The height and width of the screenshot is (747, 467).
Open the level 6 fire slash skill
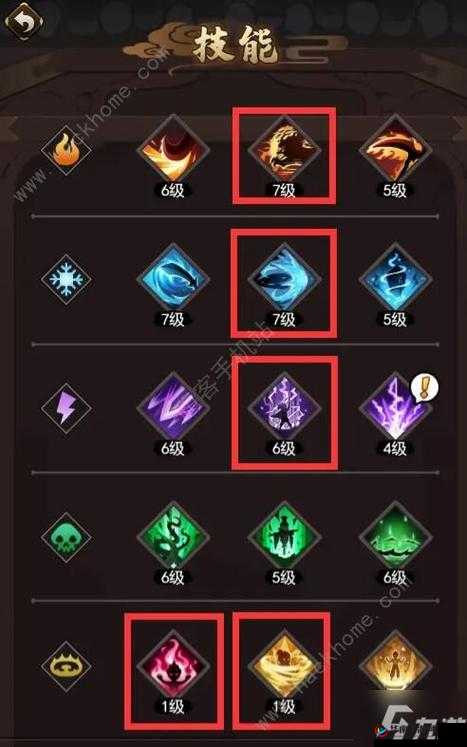(173, 151)
